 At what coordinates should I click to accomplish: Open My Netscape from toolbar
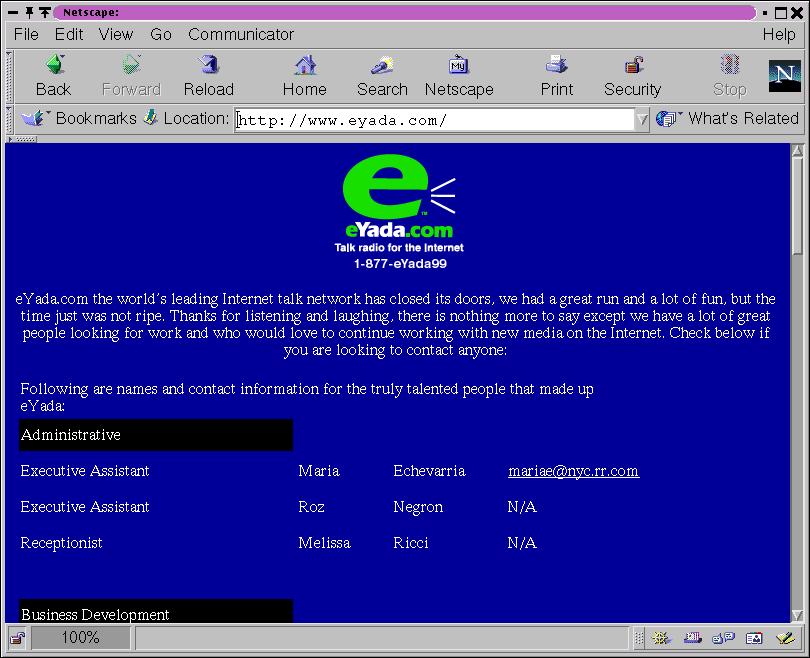click(x=459, y=65)
